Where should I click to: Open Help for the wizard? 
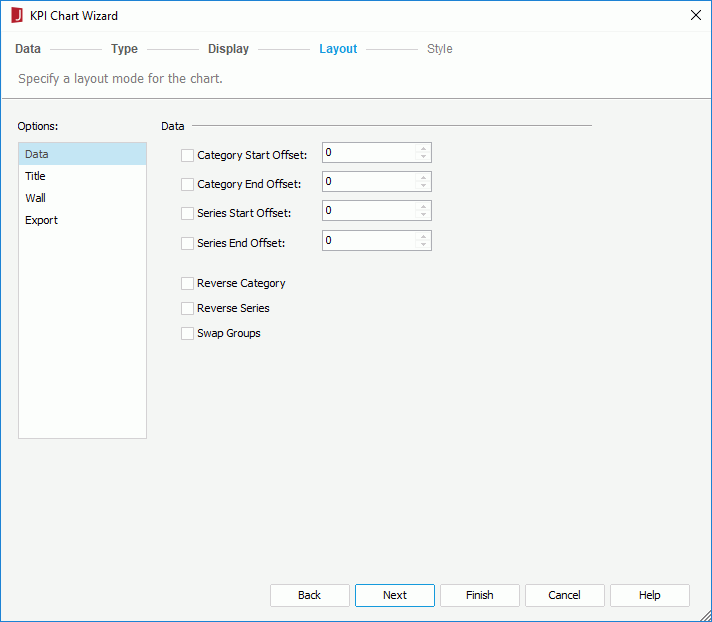[x=650, y=595]
